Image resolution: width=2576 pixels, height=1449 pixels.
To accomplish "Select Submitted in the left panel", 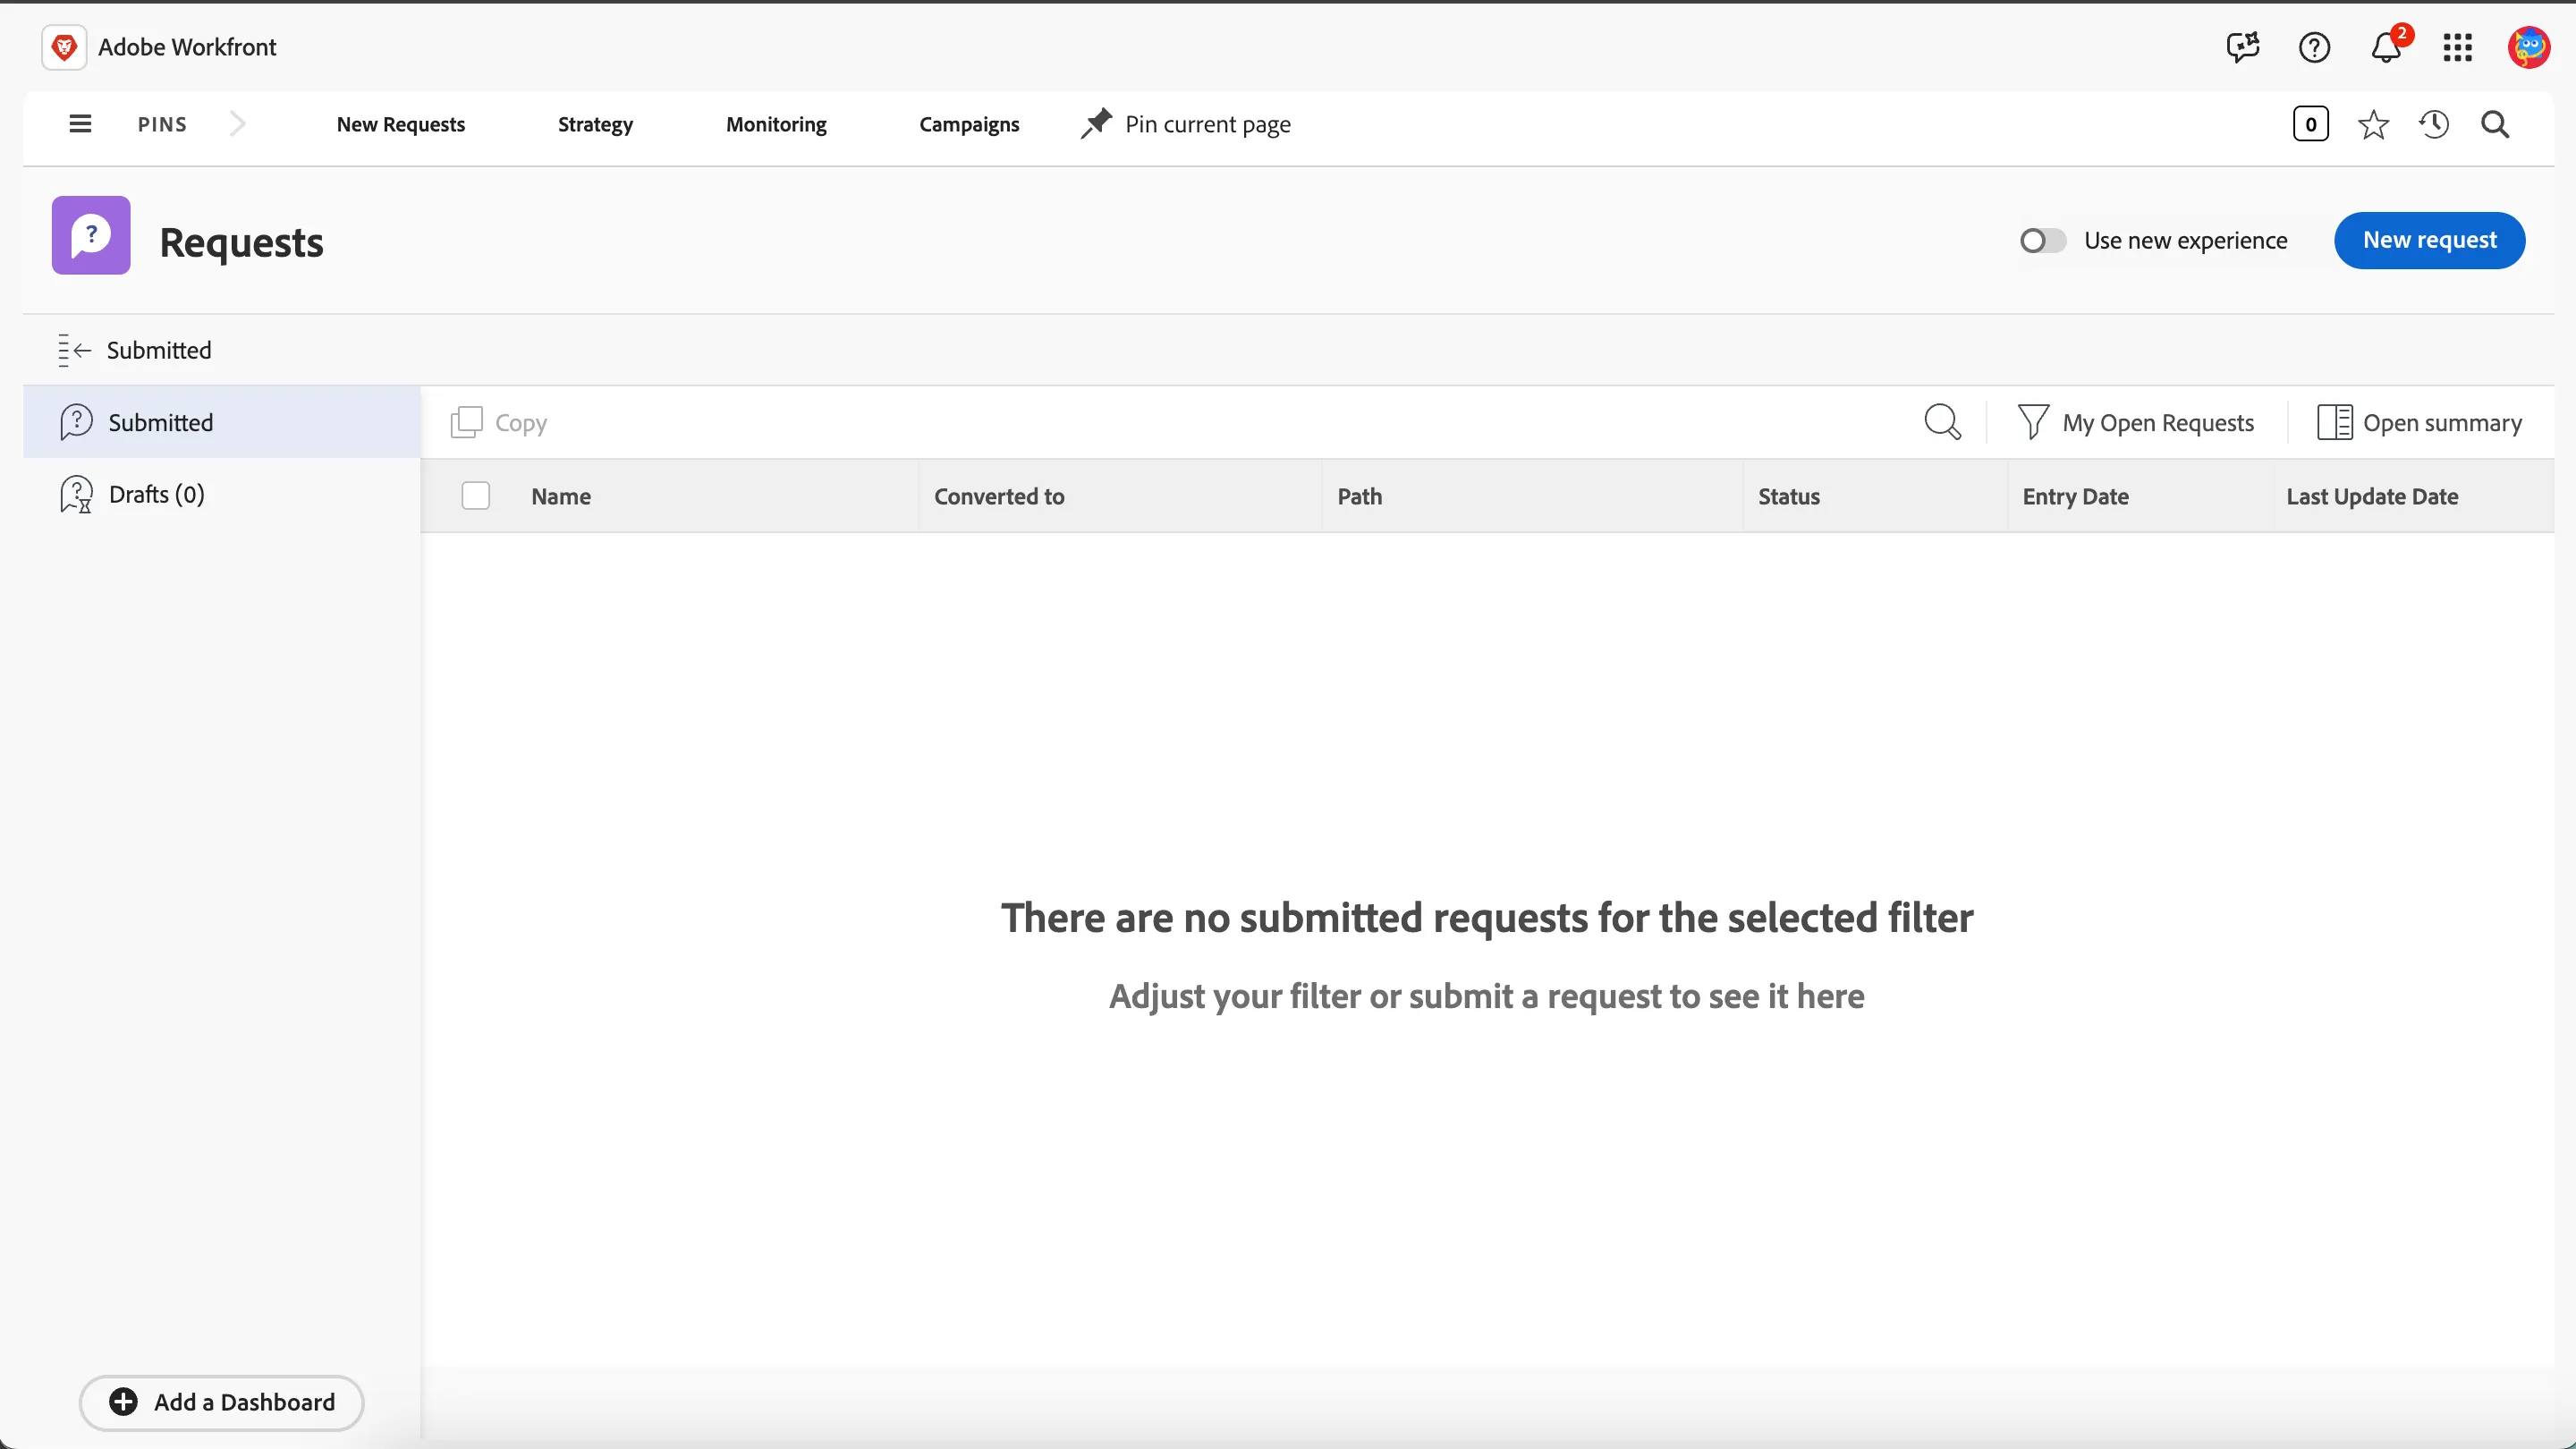I will coord(221,422).
